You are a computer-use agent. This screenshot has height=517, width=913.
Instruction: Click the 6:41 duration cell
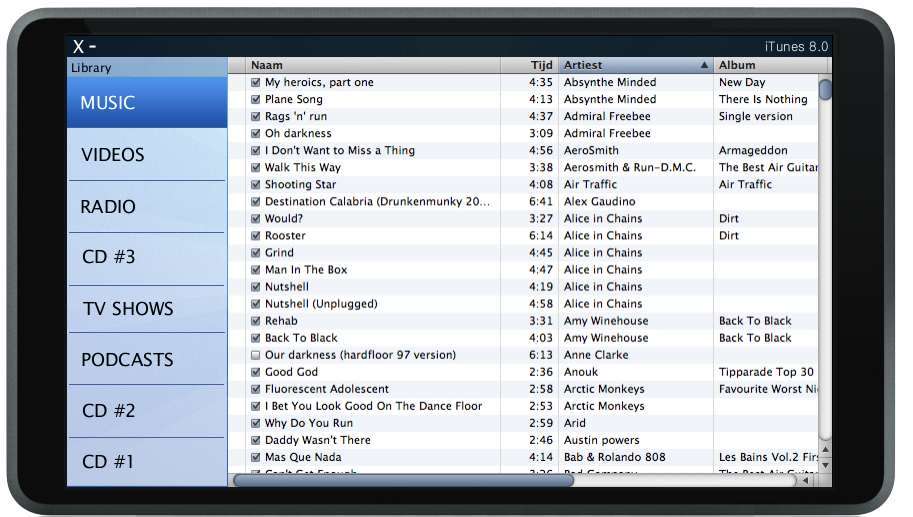(541, 201)
